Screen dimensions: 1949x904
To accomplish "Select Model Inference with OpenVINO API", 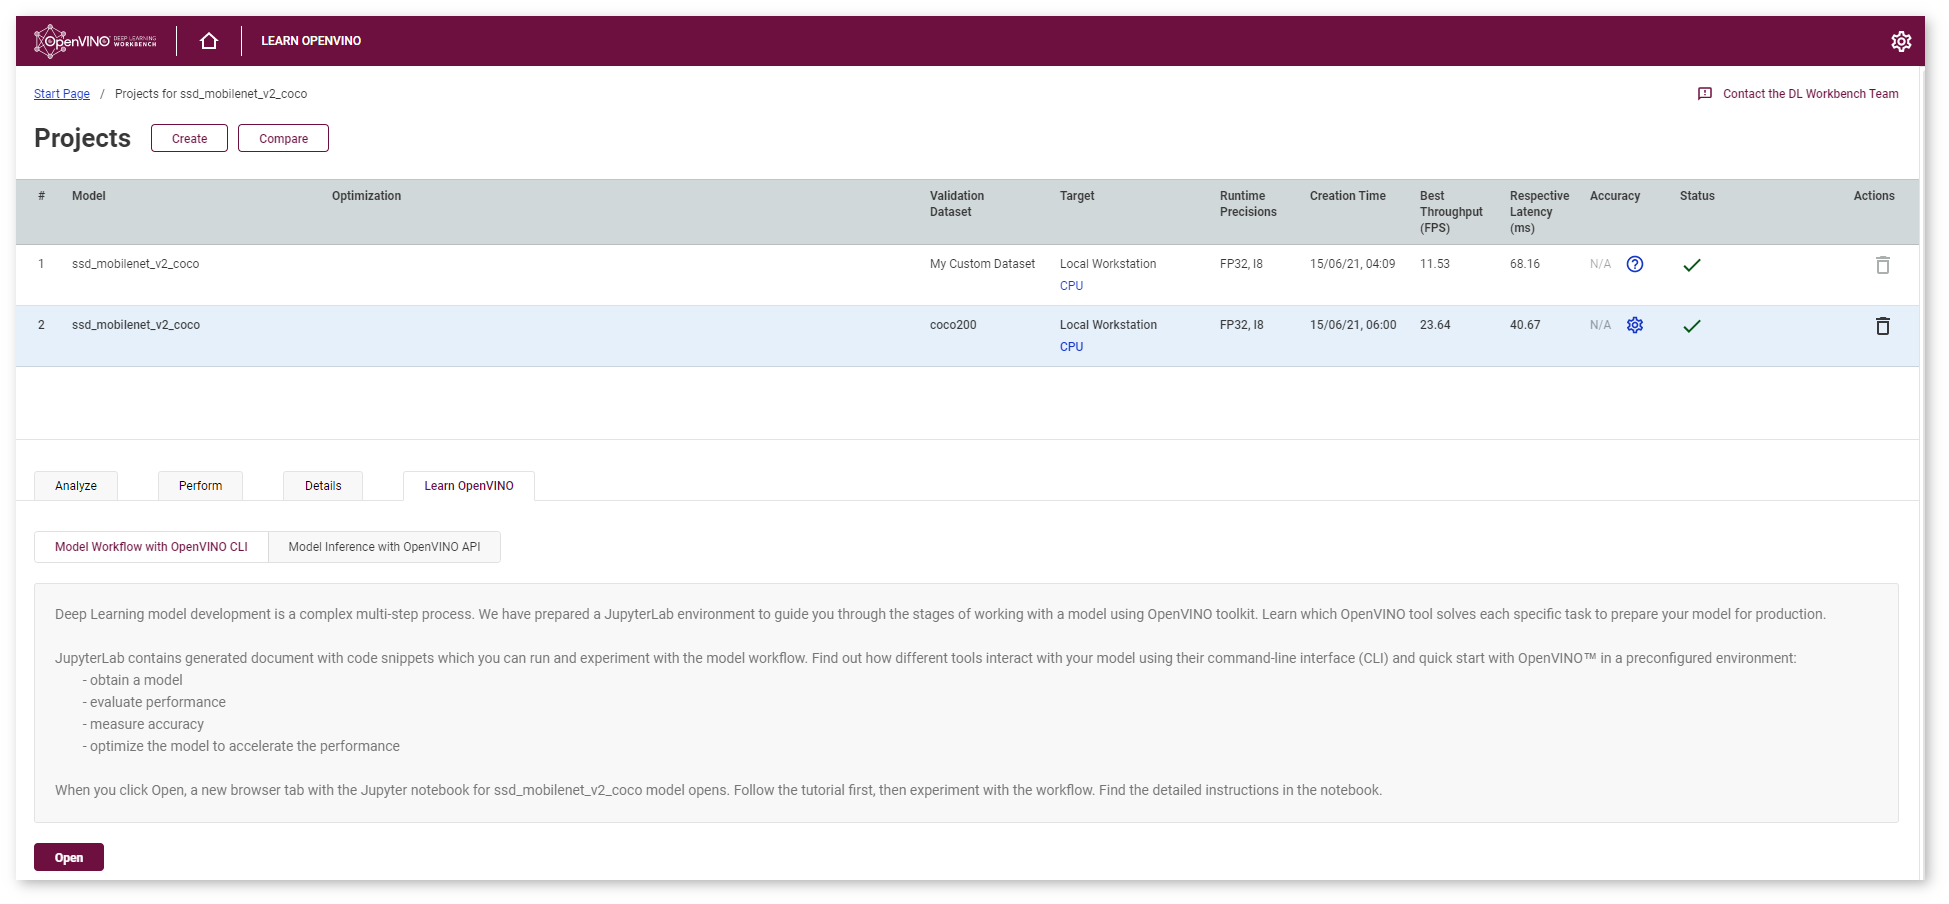I will click(384, 547).
